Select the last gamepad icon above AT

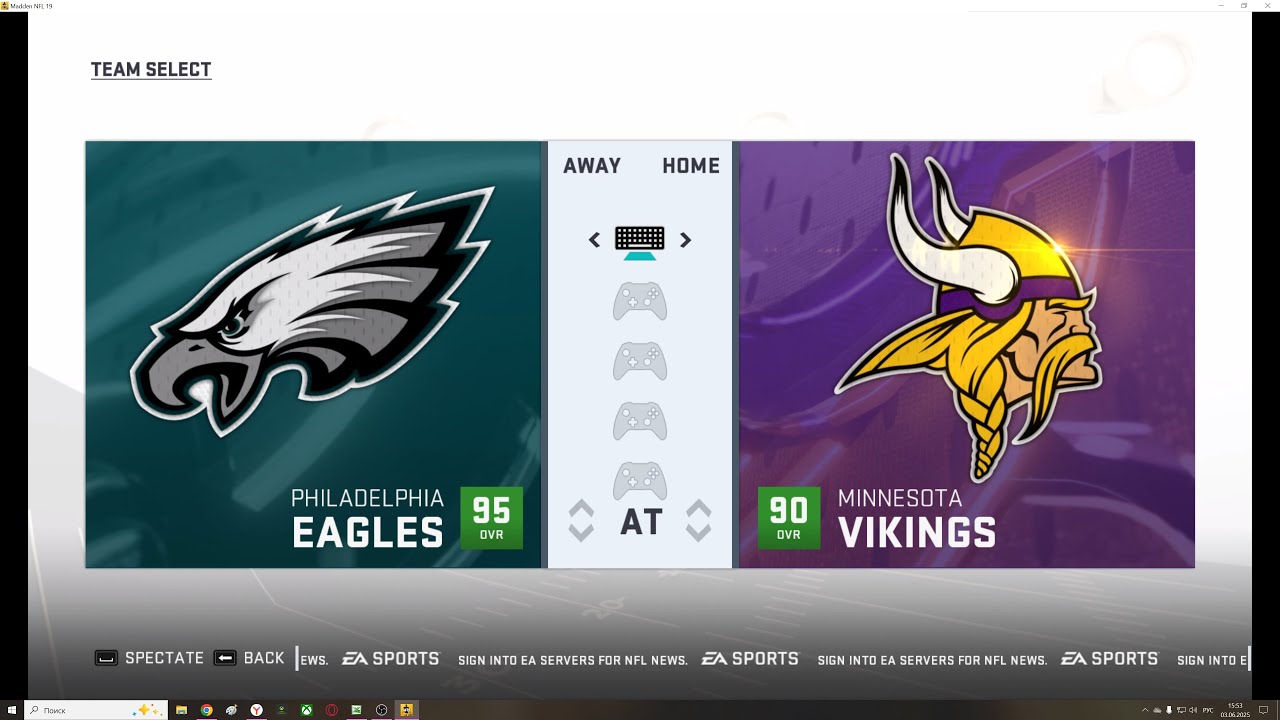[640, 481]
